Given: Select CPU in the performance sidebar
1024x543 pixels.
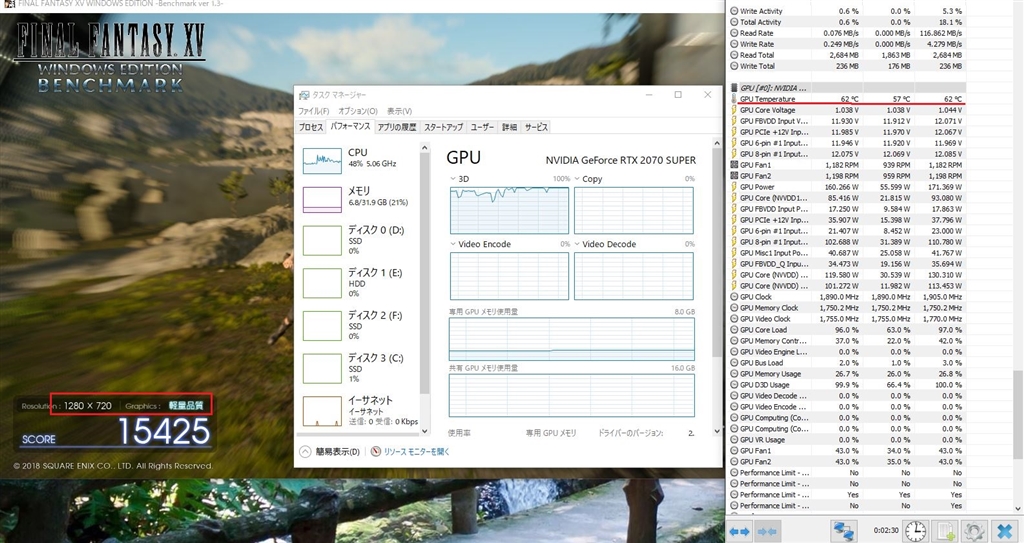Looking at the screenshot, I should 358,159.
